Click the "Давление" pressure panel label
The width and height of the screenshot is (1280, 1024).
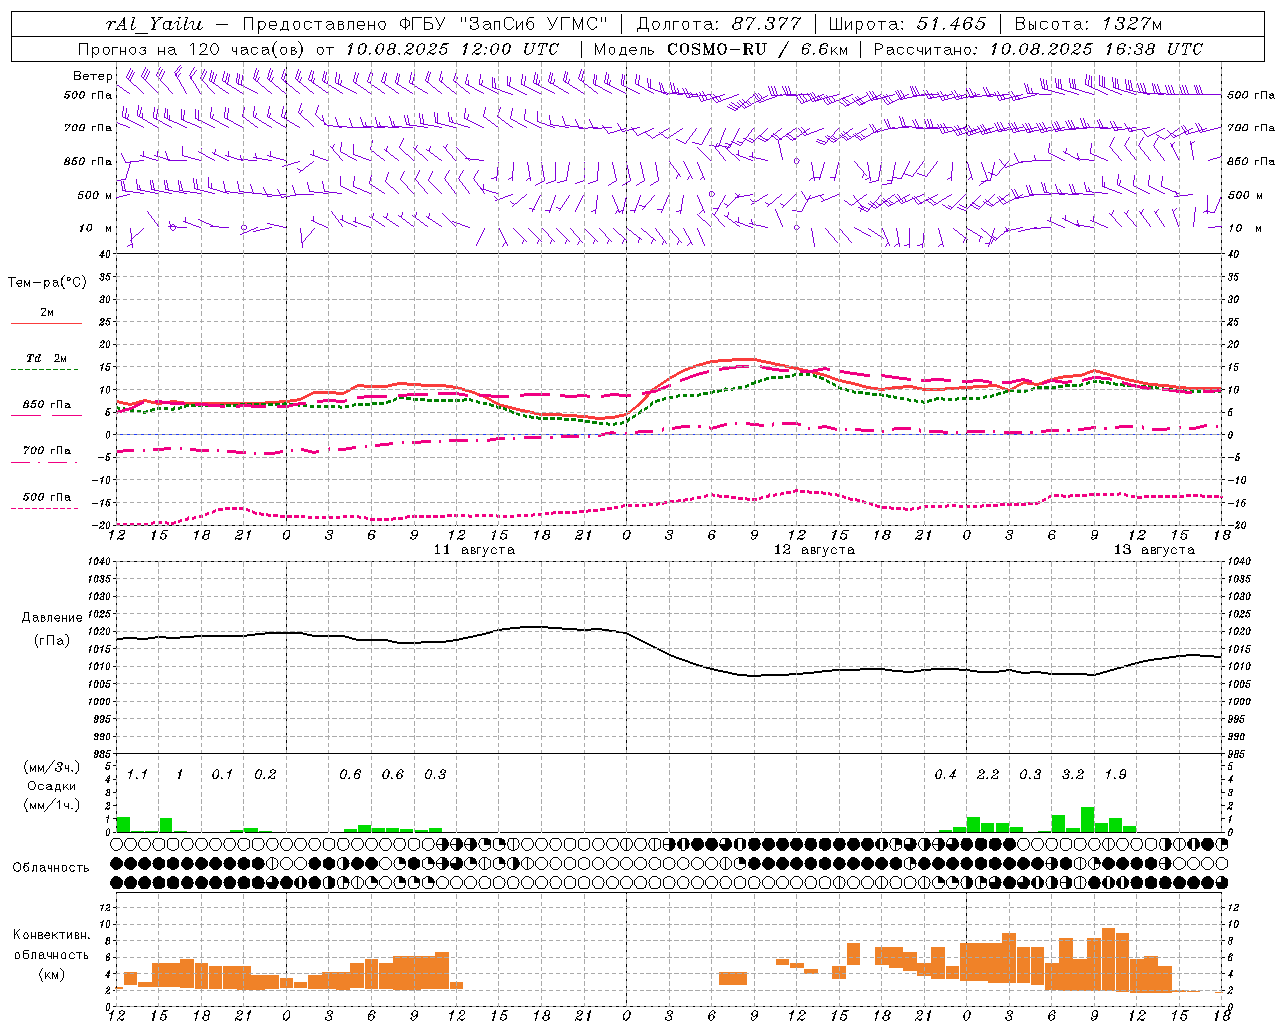52,618
